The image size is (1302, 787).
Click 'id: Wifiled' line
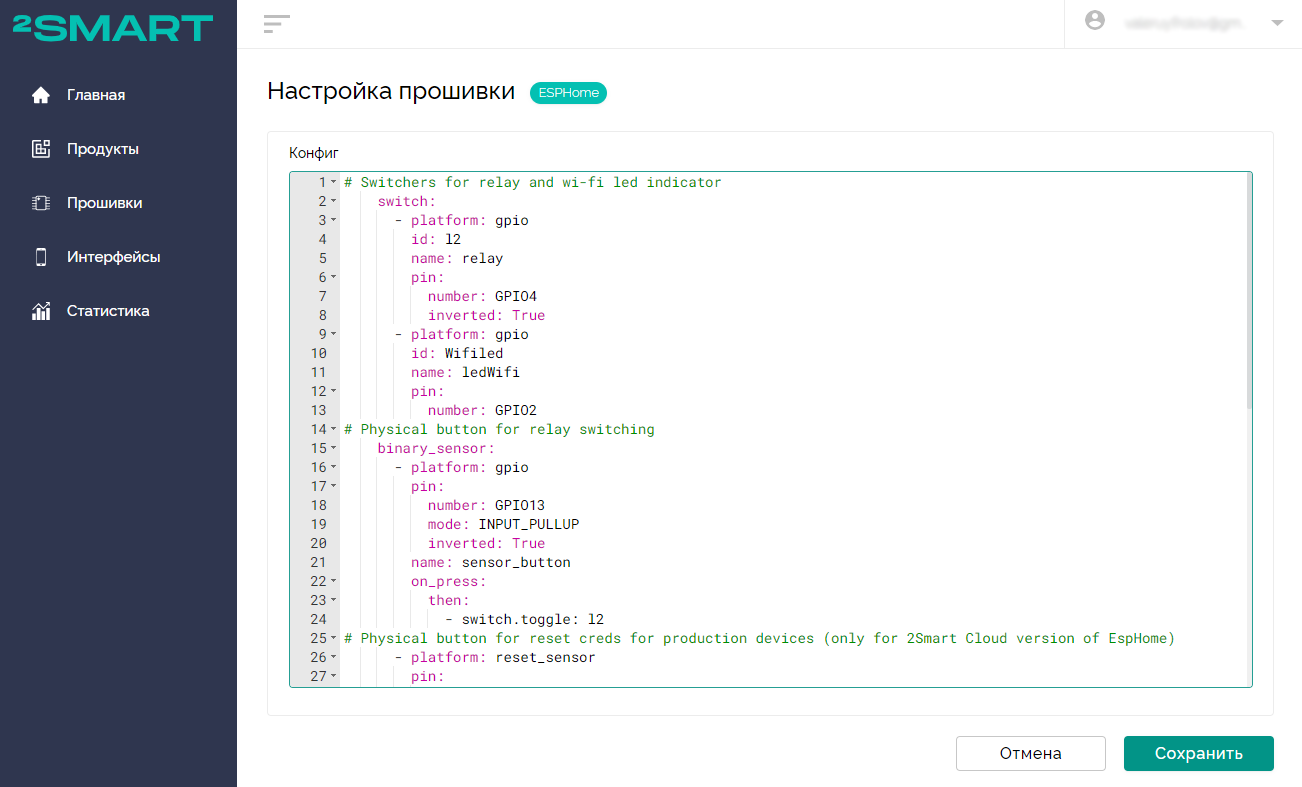[457, 354]
